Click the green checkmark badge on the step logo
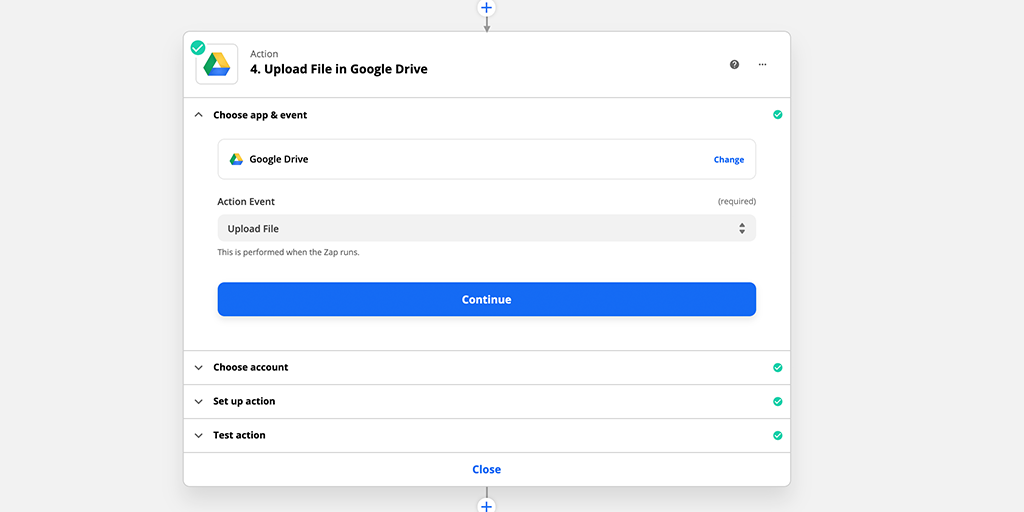Viewport: 1024px width, 512px height. tap(198, 47)
